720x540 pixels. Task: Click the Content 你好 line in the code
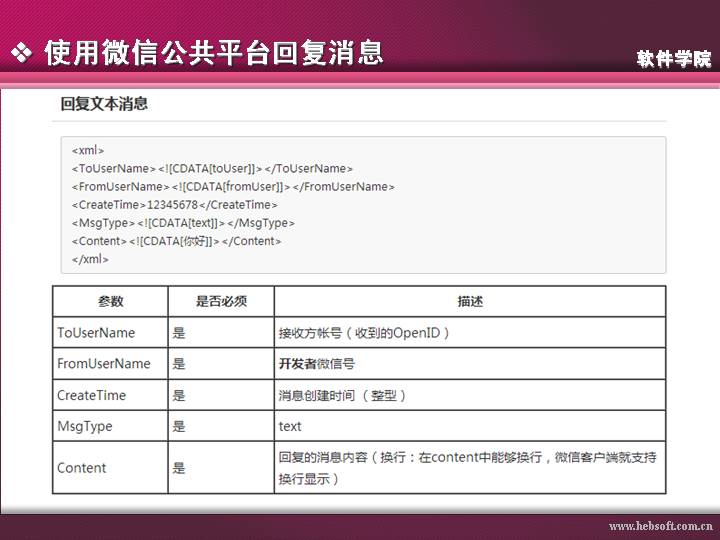click(x=176, y=240)
